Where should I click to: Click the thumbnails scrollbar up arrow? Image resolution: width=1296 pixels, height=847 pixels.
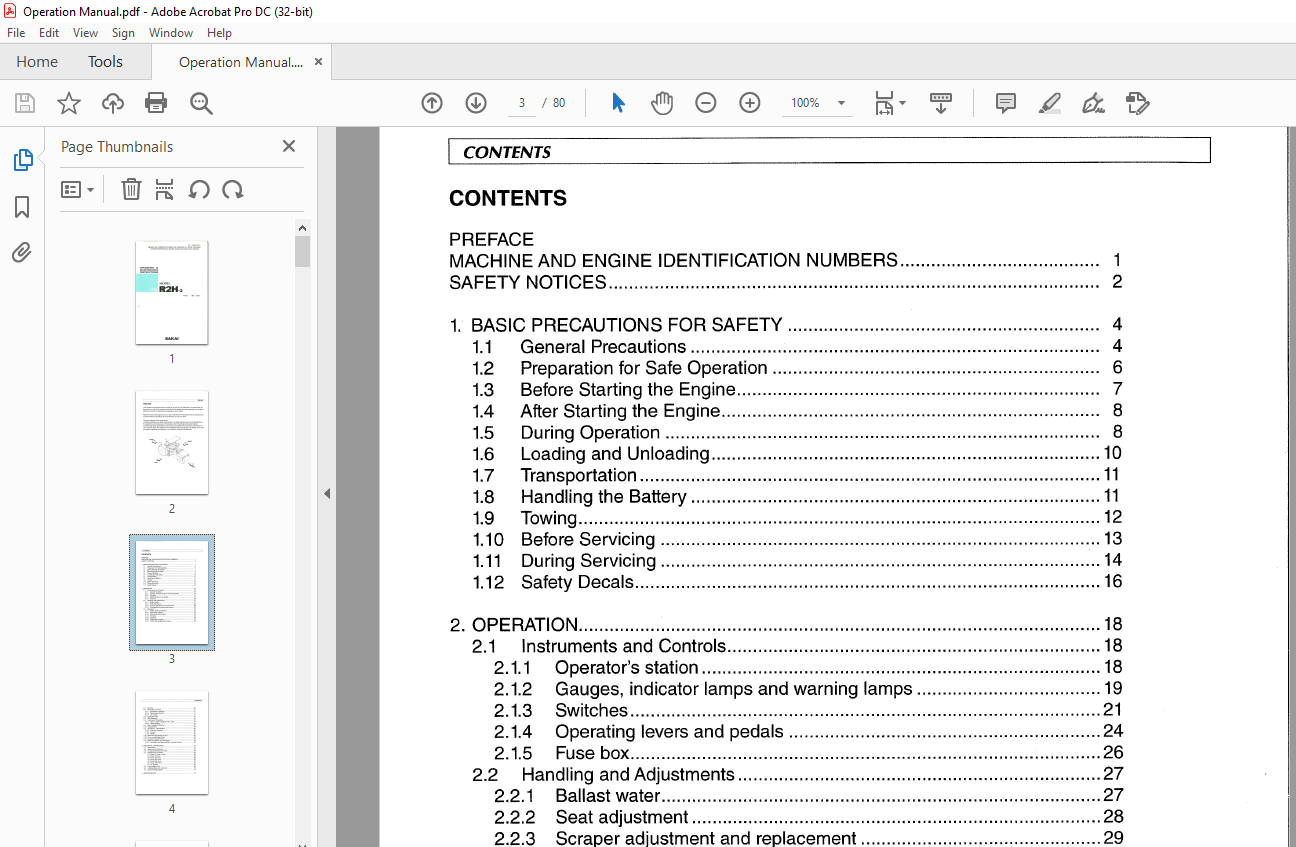point(303,228)
